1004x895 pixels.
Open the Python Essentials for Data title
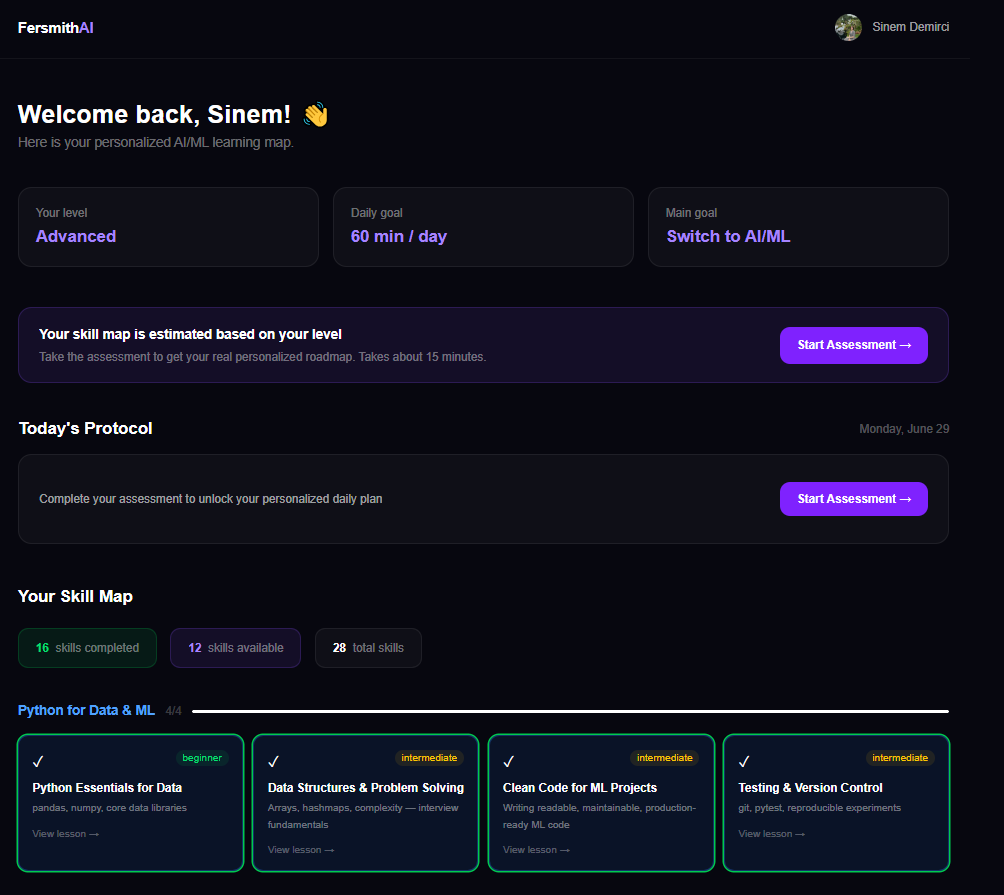tap(107, 788)
